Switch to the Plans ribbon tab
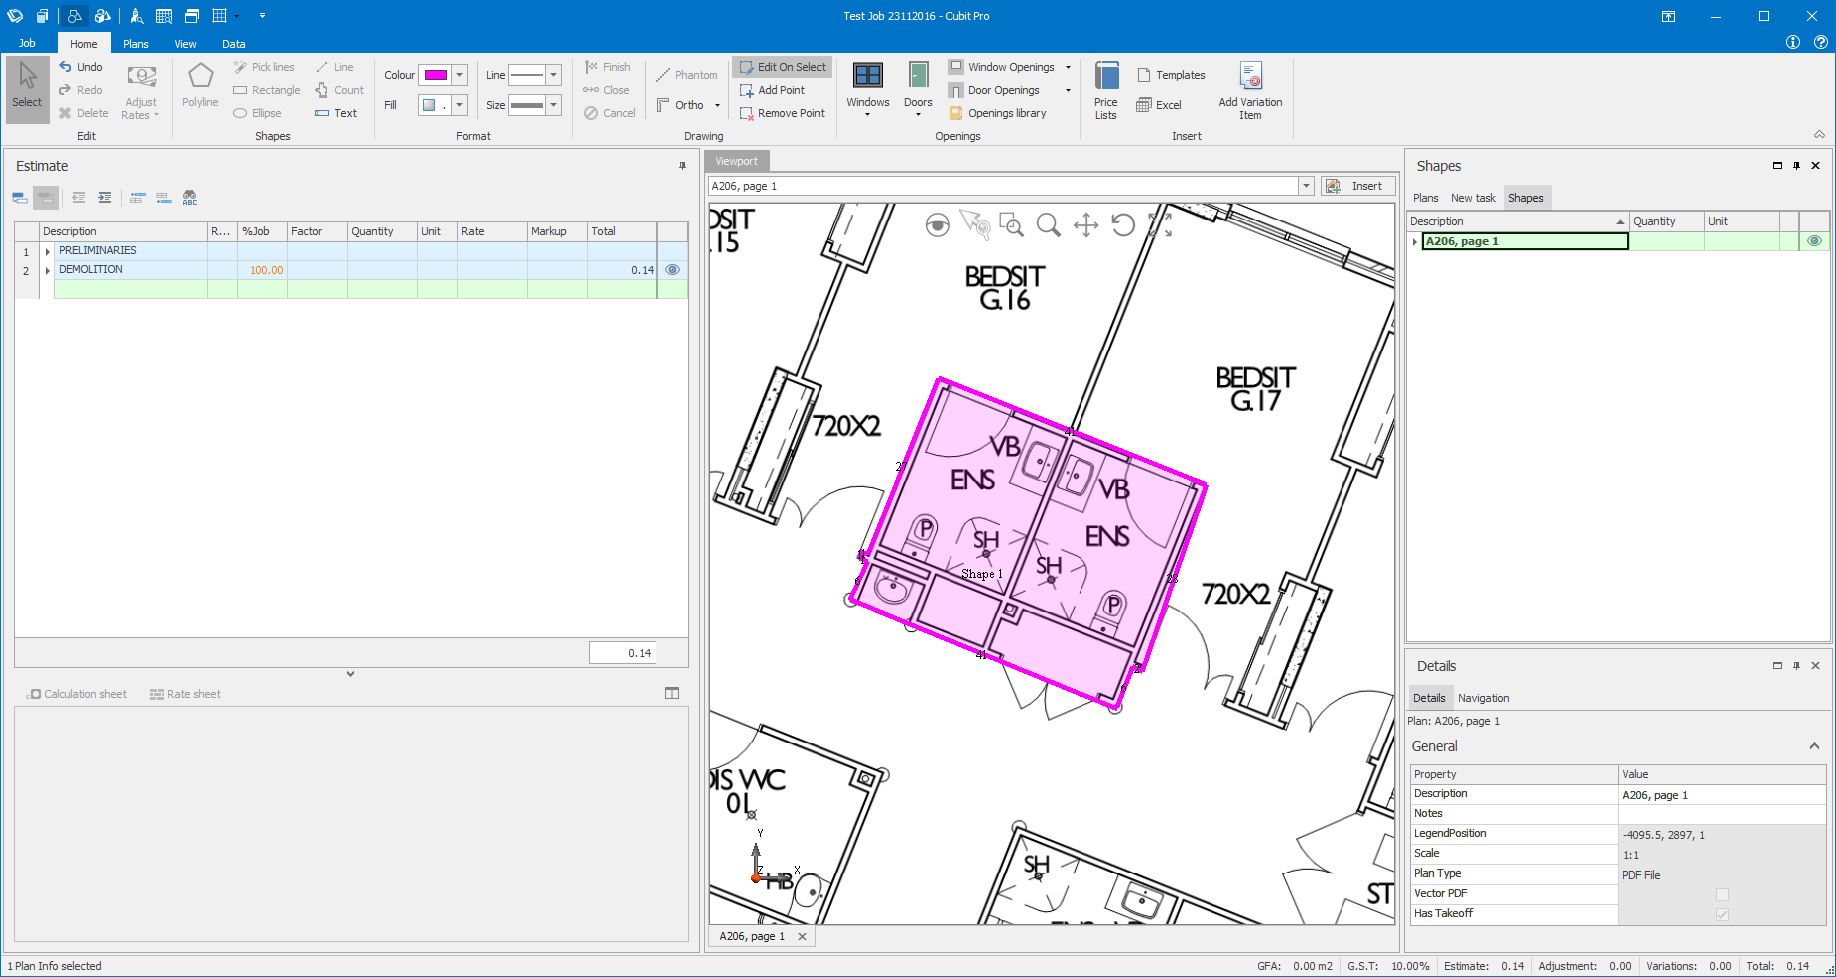The image size is (1836, 977). [136, 44]
